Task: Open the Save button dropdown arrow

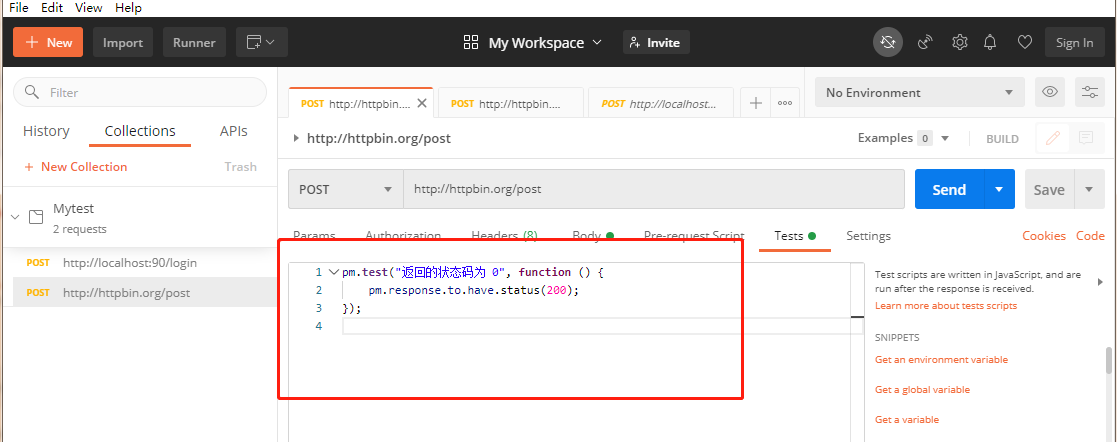Action: 1089,190
